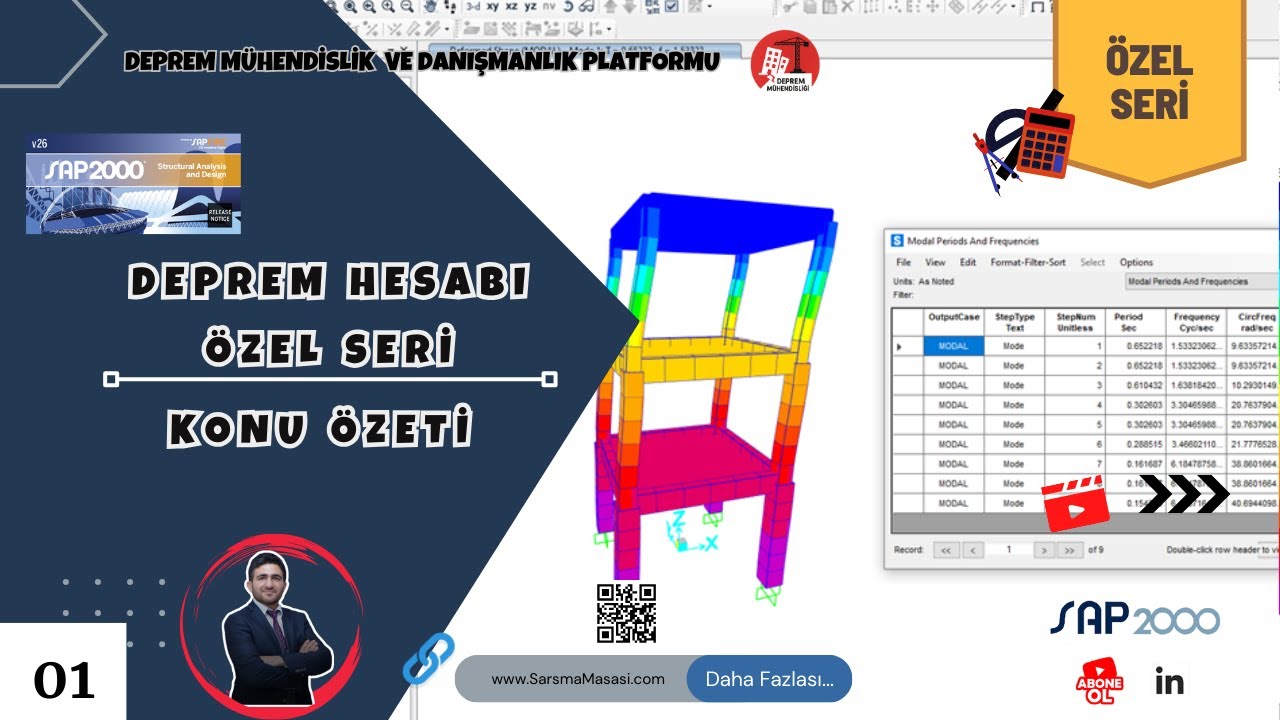Open Options menu in Modal Periods window

point(1136,262)
